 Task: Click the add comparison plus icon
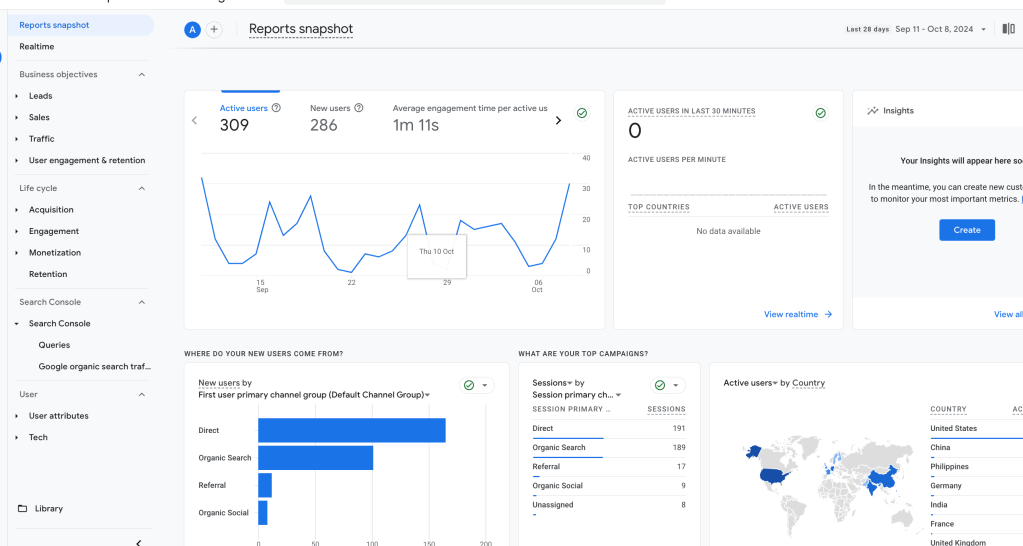pos(214,30)
